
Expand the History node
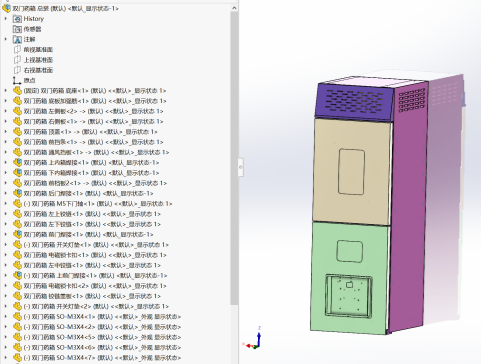click(x=5, y=19)
